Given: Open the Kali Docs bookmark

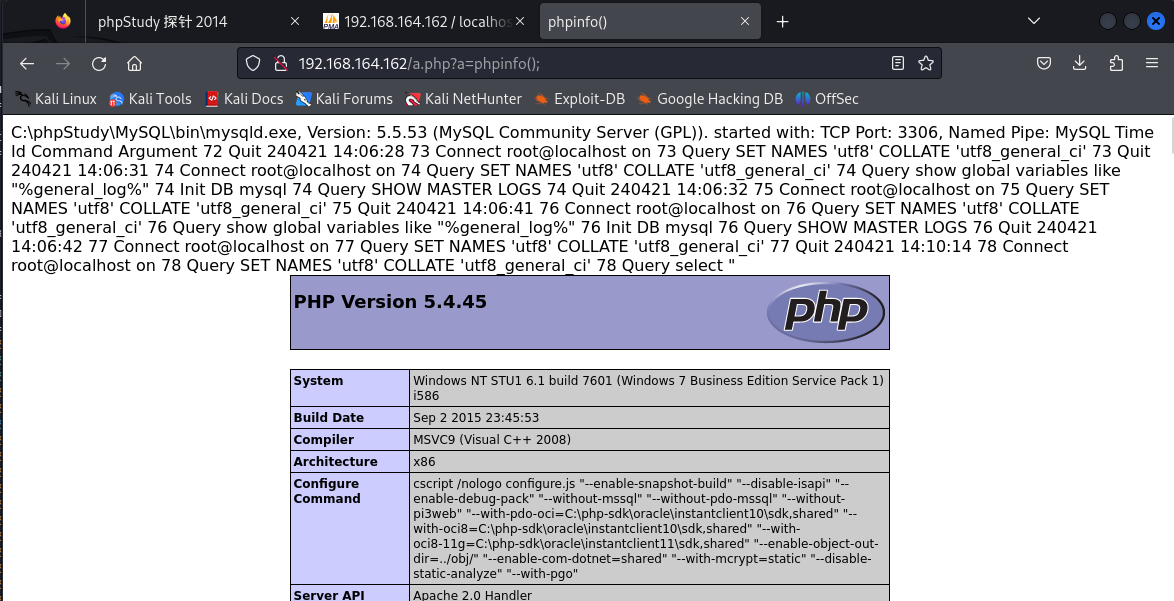Looking at the screenshot, I should [244, 99].
